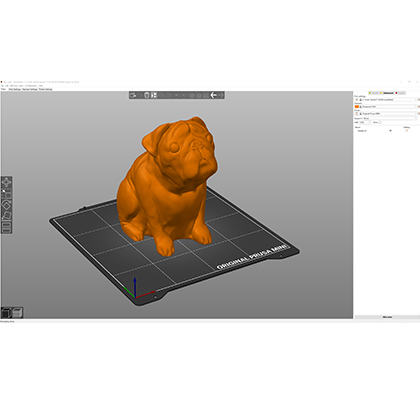Screen dimensions: 420x420
Task: Open the Supports dropdown
Action: tap(390, 118)
